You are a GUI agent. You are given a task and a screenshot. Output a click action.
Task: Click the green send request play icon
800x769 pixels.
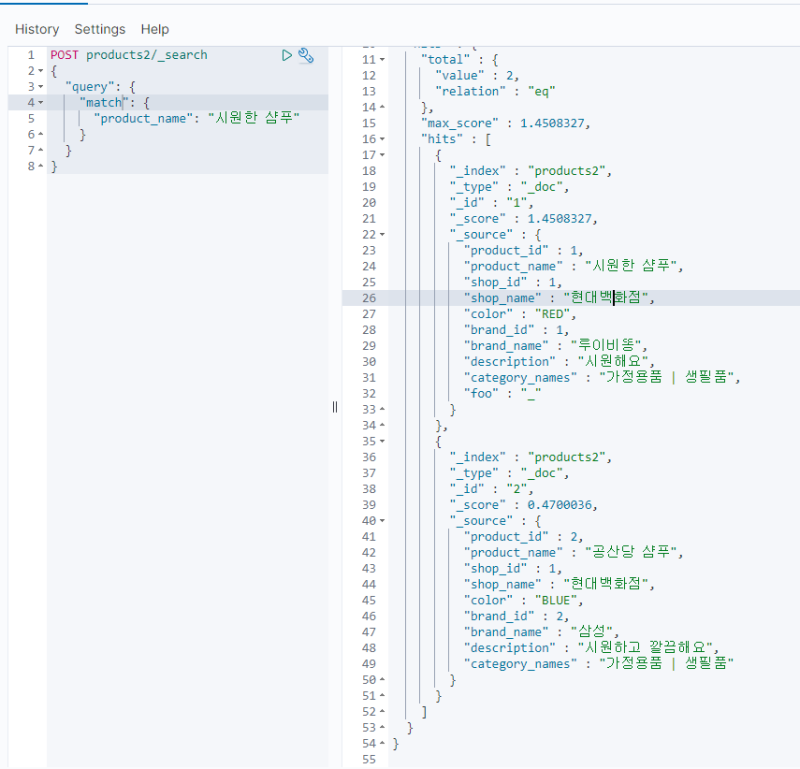click(288, 55)
